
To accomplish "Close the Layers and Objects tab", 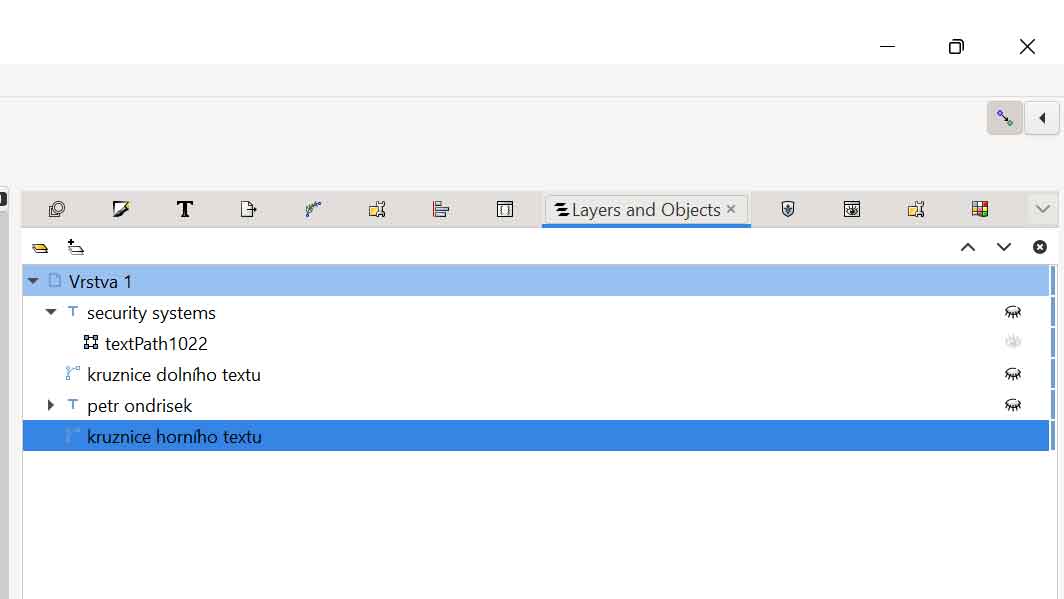I will click(x=731, y=209).
